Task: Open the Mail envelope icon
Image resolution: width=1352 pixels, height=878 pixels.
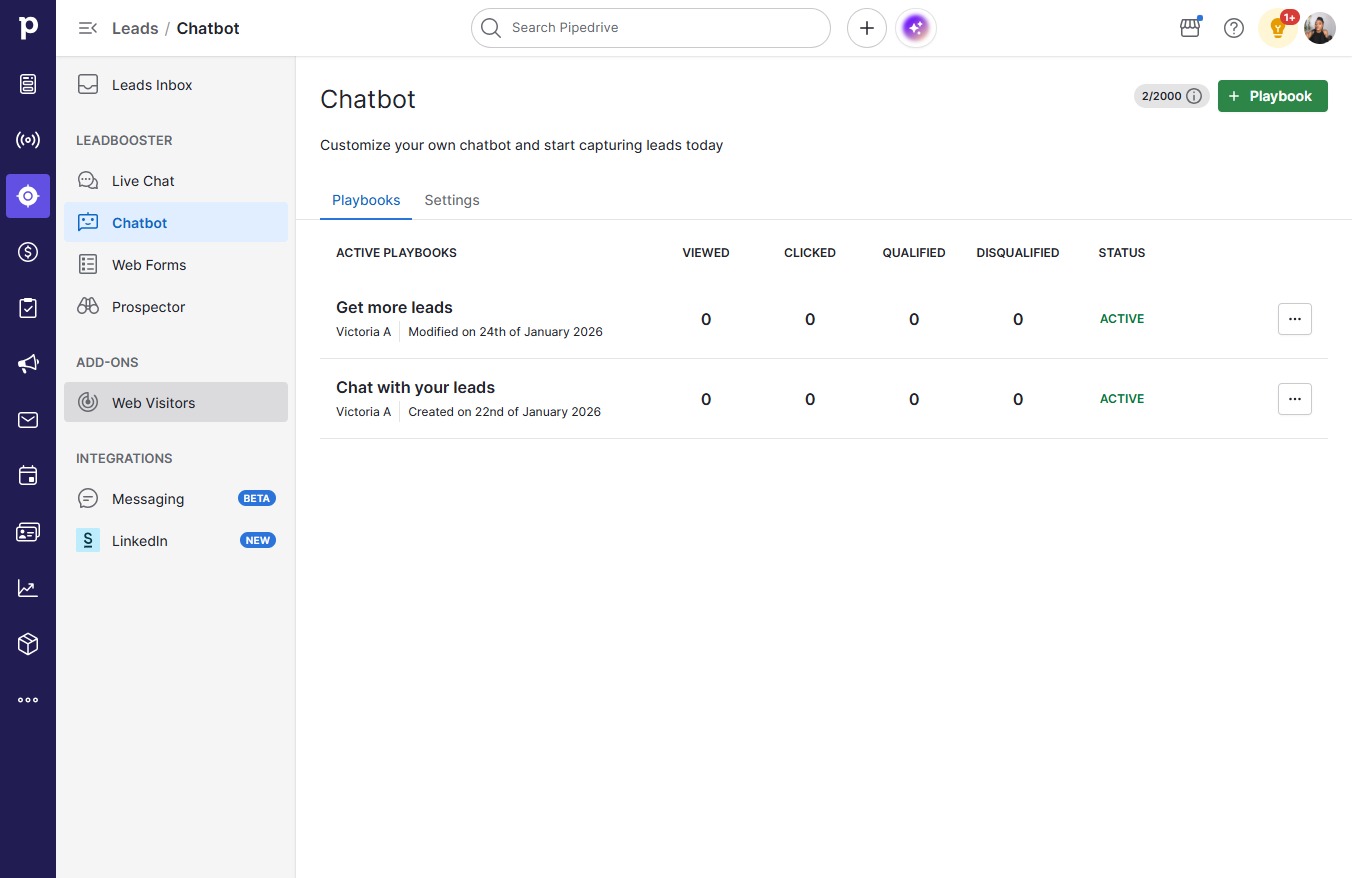Action: click(x=28, y=420)
